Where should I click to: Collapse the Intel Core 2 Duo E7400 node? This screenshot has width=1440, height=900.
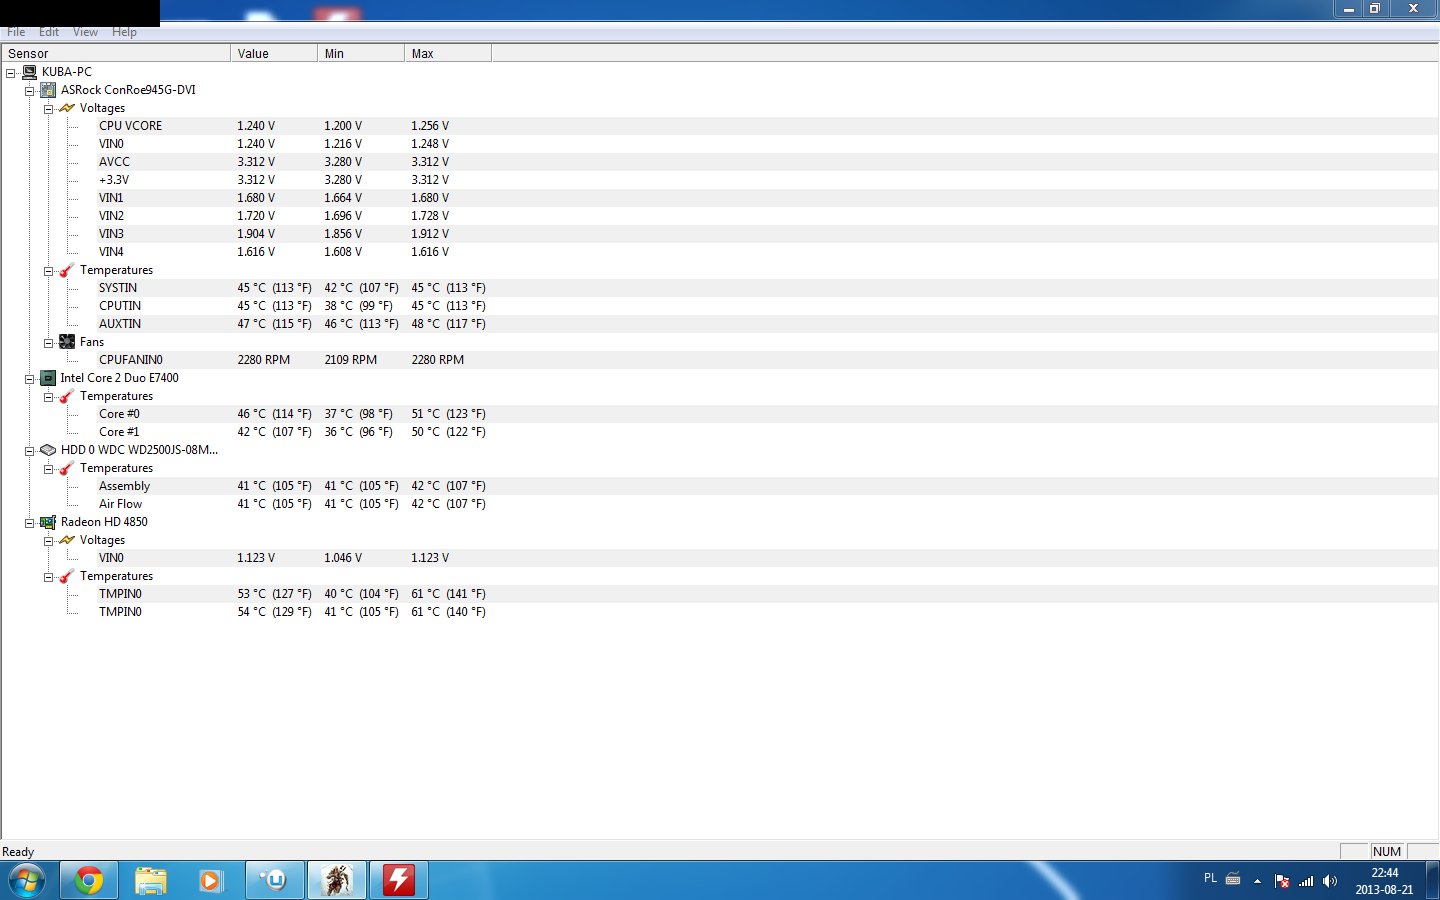click(x=30, y=379)
